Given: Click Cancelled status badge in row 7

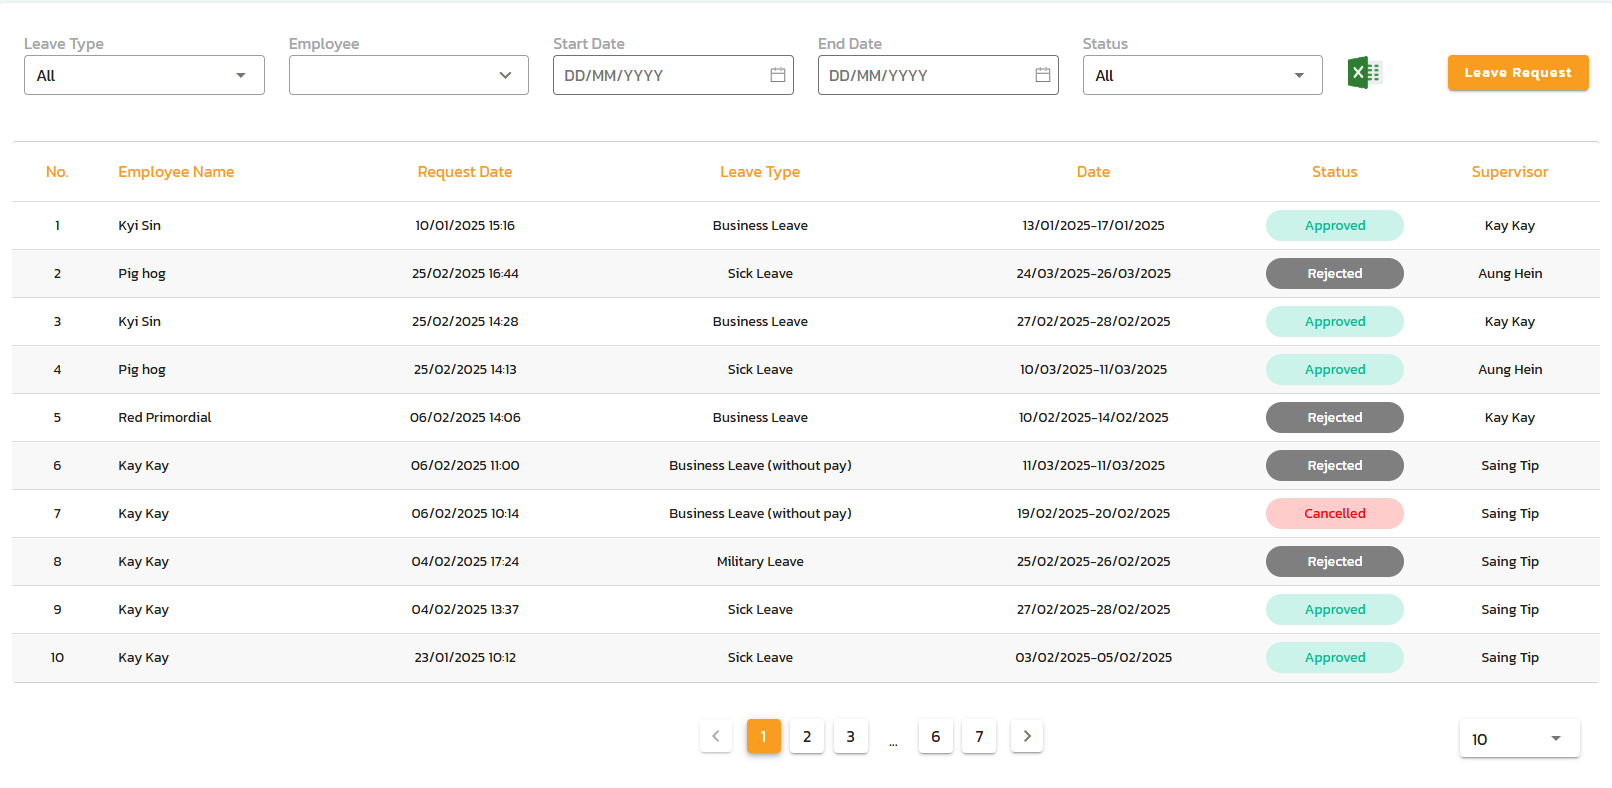Looking at the screenshot, I should click(1334, 514).
